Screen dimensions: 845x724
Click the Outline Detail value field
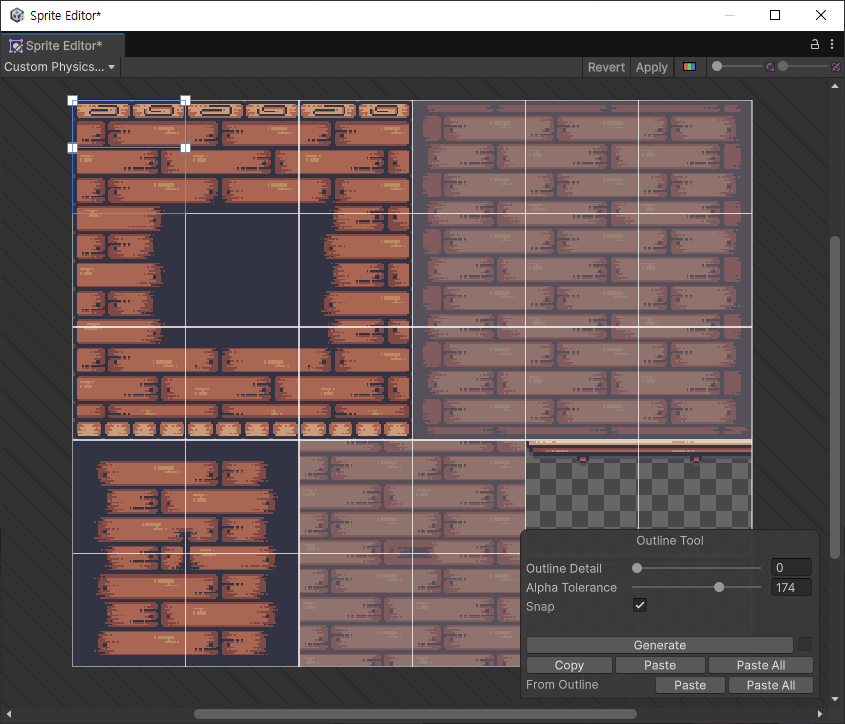(x=791, y=568)
